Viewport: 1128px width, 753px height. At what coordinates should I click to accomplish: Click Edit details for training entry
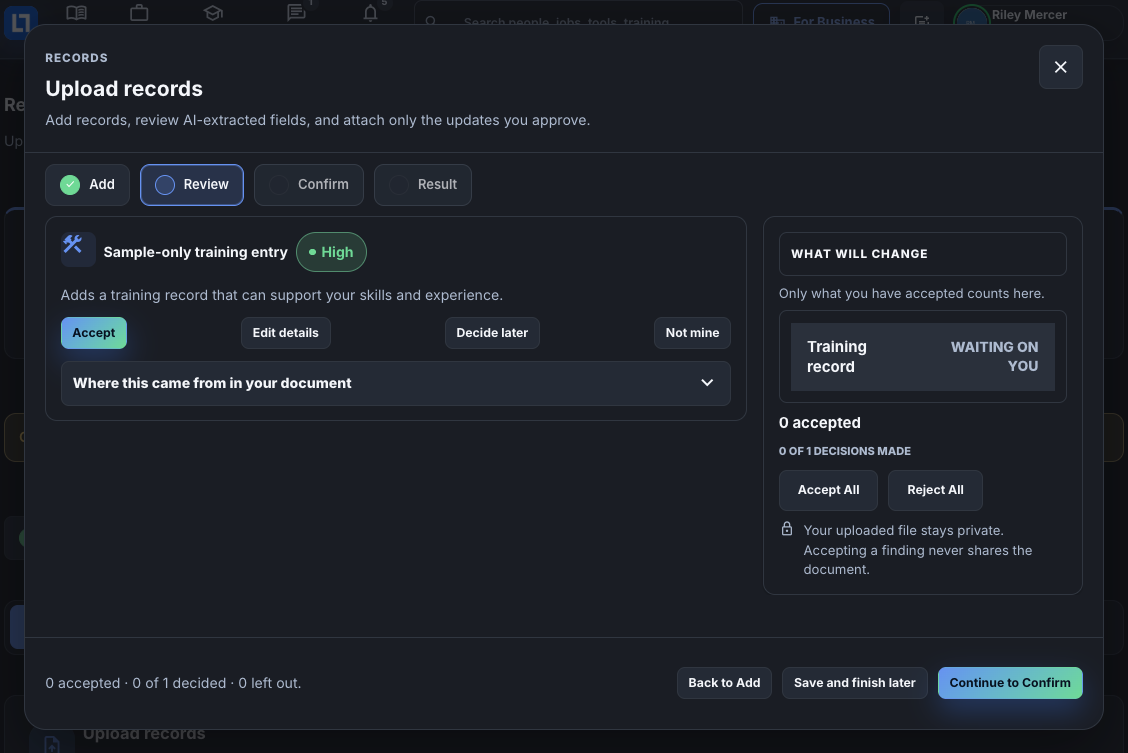pyautogui.click(x=286, y=333)
